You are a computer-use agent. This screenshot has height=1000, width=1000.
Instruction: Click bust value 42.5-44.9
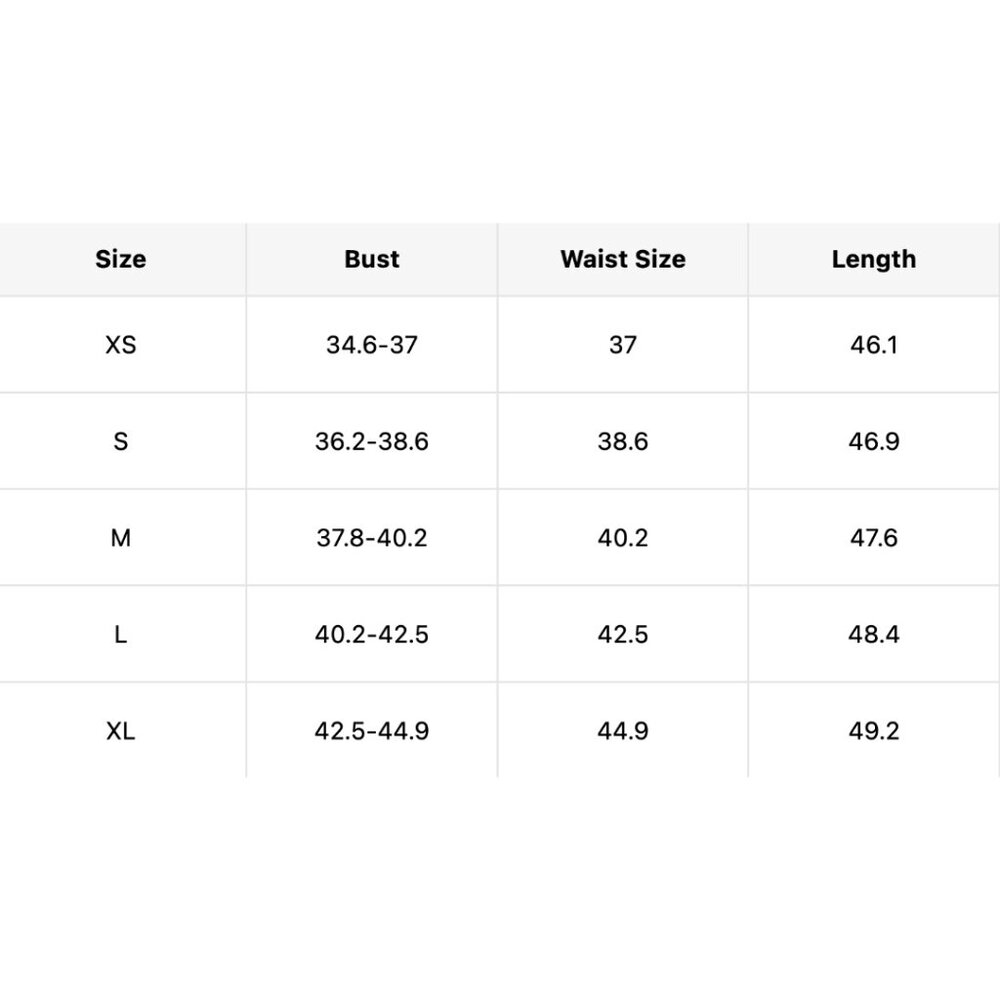point(372,730)
